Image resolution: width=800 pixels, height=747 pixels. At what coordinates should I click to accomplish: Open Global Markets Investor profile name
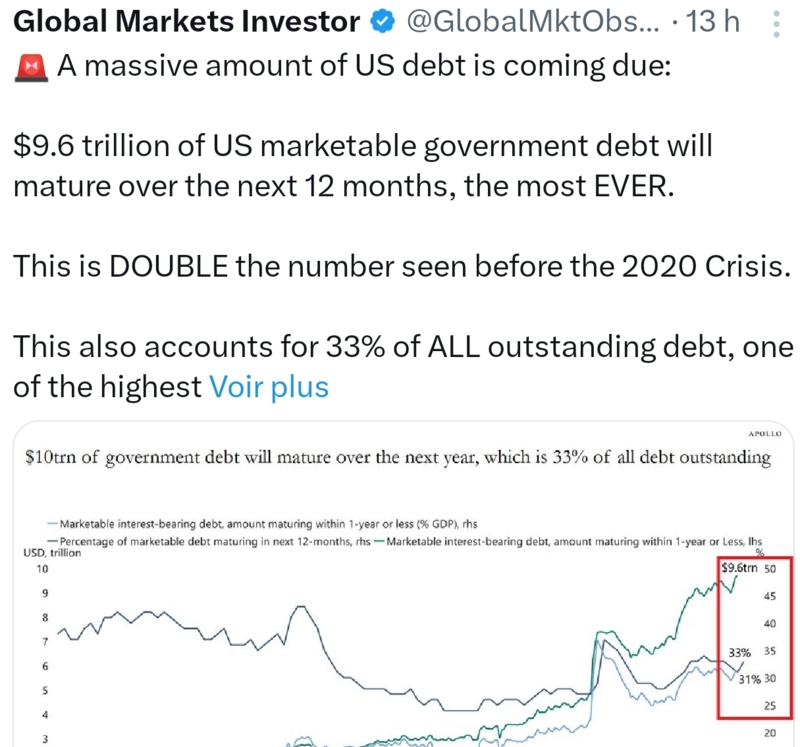(x=187, y=22)
